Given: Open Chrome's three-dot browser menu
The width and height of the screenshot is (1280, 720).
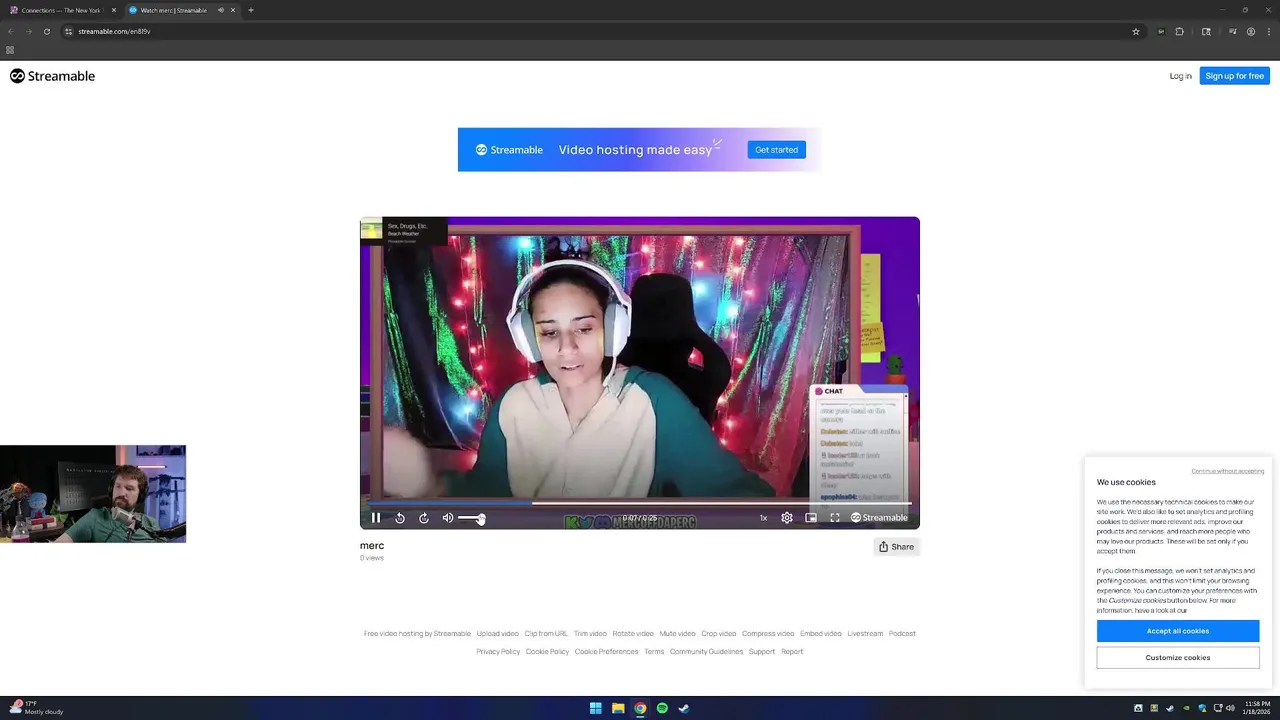Looking at the screenshot, I should (1269, 31).
